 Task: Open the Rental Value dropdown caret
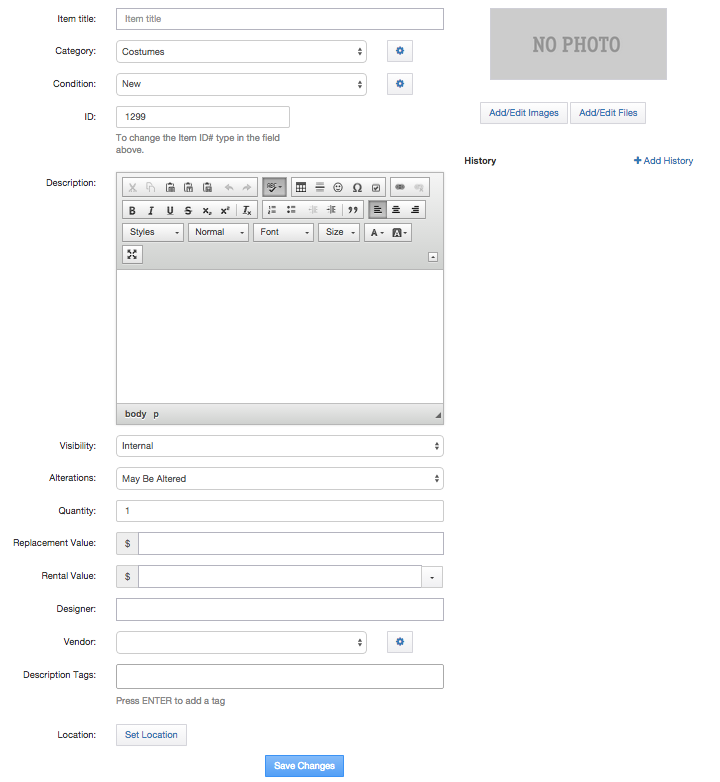(432, 577)
